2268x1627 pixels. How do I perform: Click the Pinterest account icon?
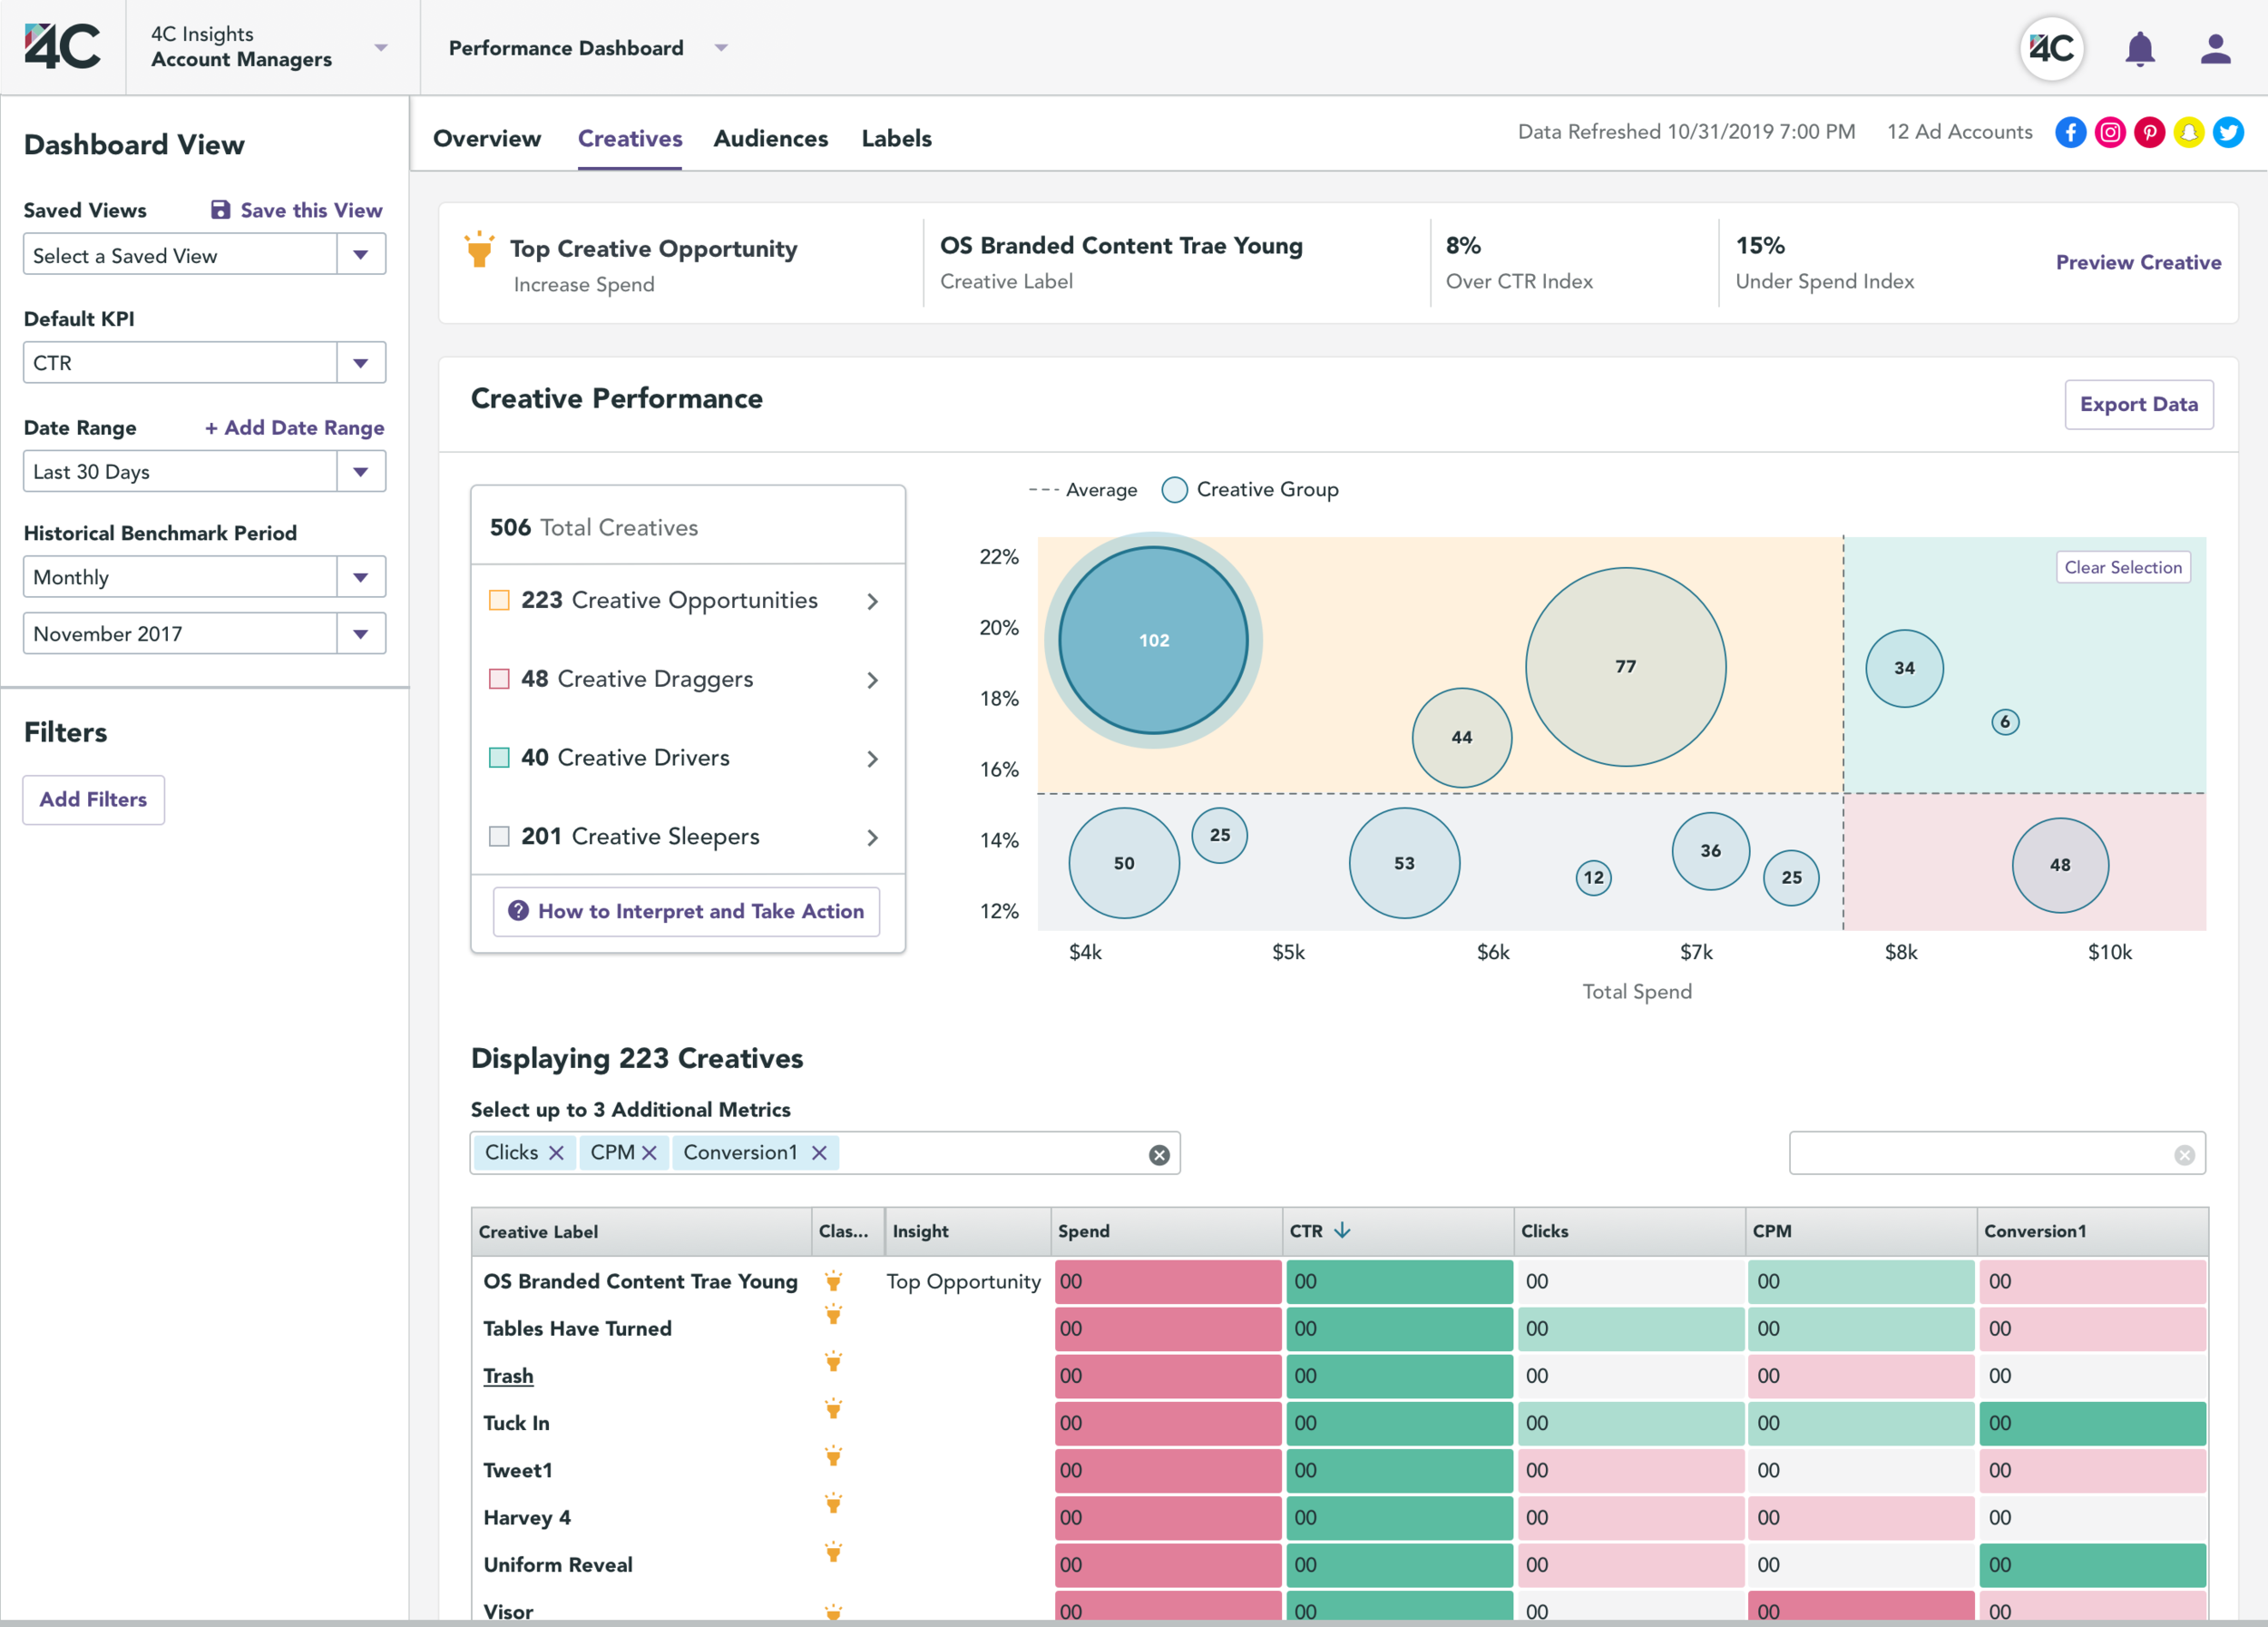click(2148, 132)
